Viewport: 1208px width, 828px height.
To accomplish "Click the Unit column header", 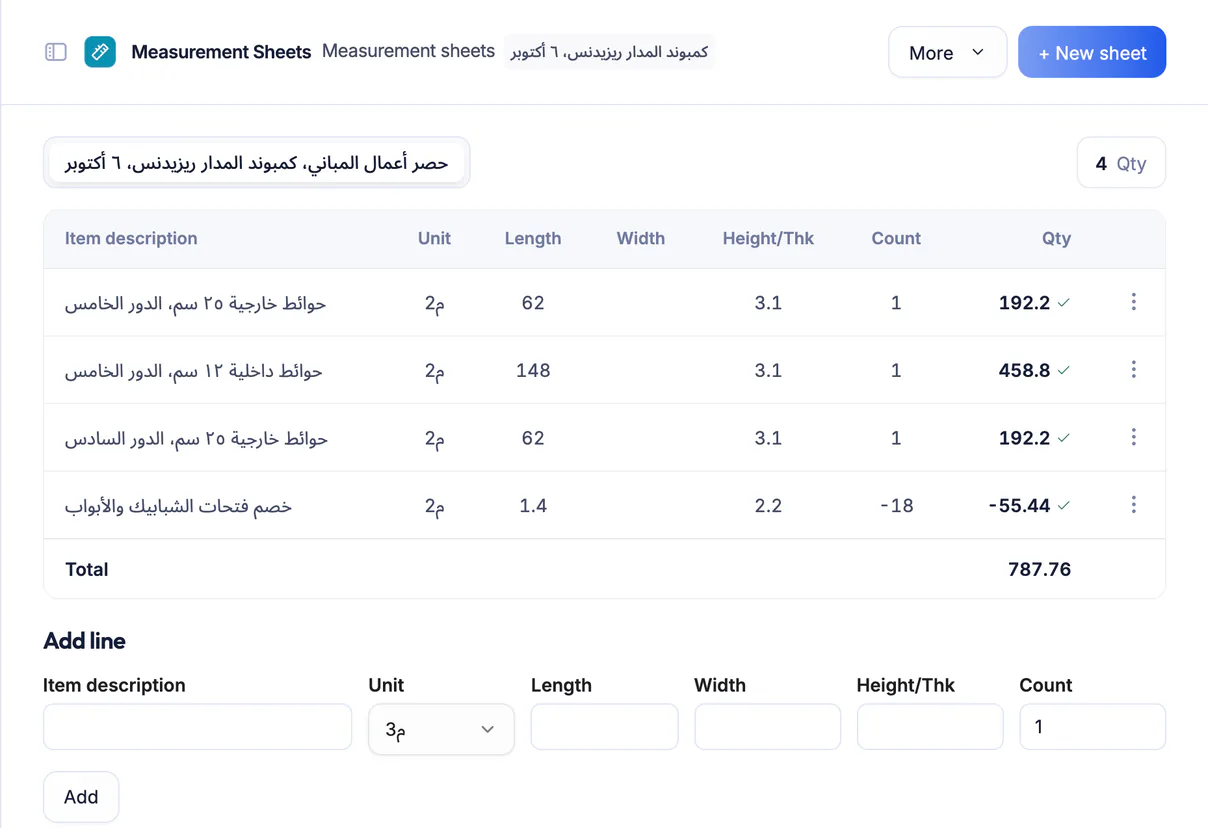I will click(434, 238).
